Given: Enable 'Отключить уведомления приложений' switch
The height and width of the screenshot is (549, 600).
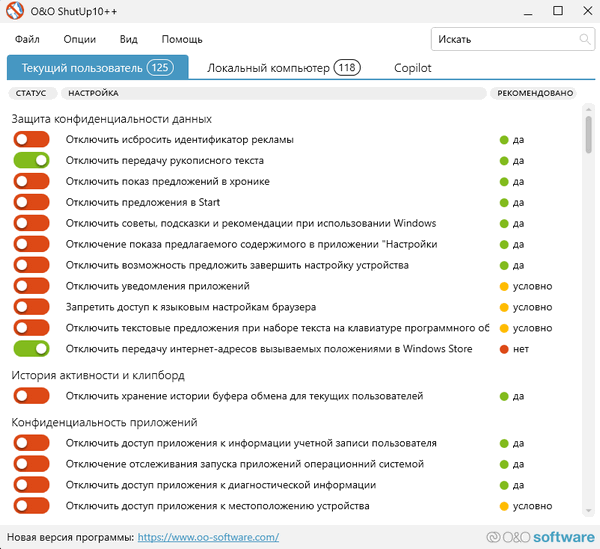Looking at the screenshot, I should 31,286.
